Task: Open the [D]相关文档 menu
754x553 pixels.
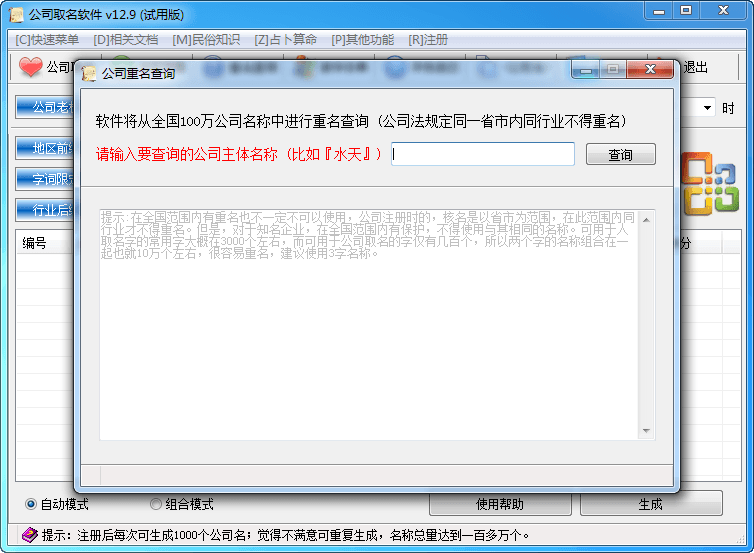Action: 125,40
